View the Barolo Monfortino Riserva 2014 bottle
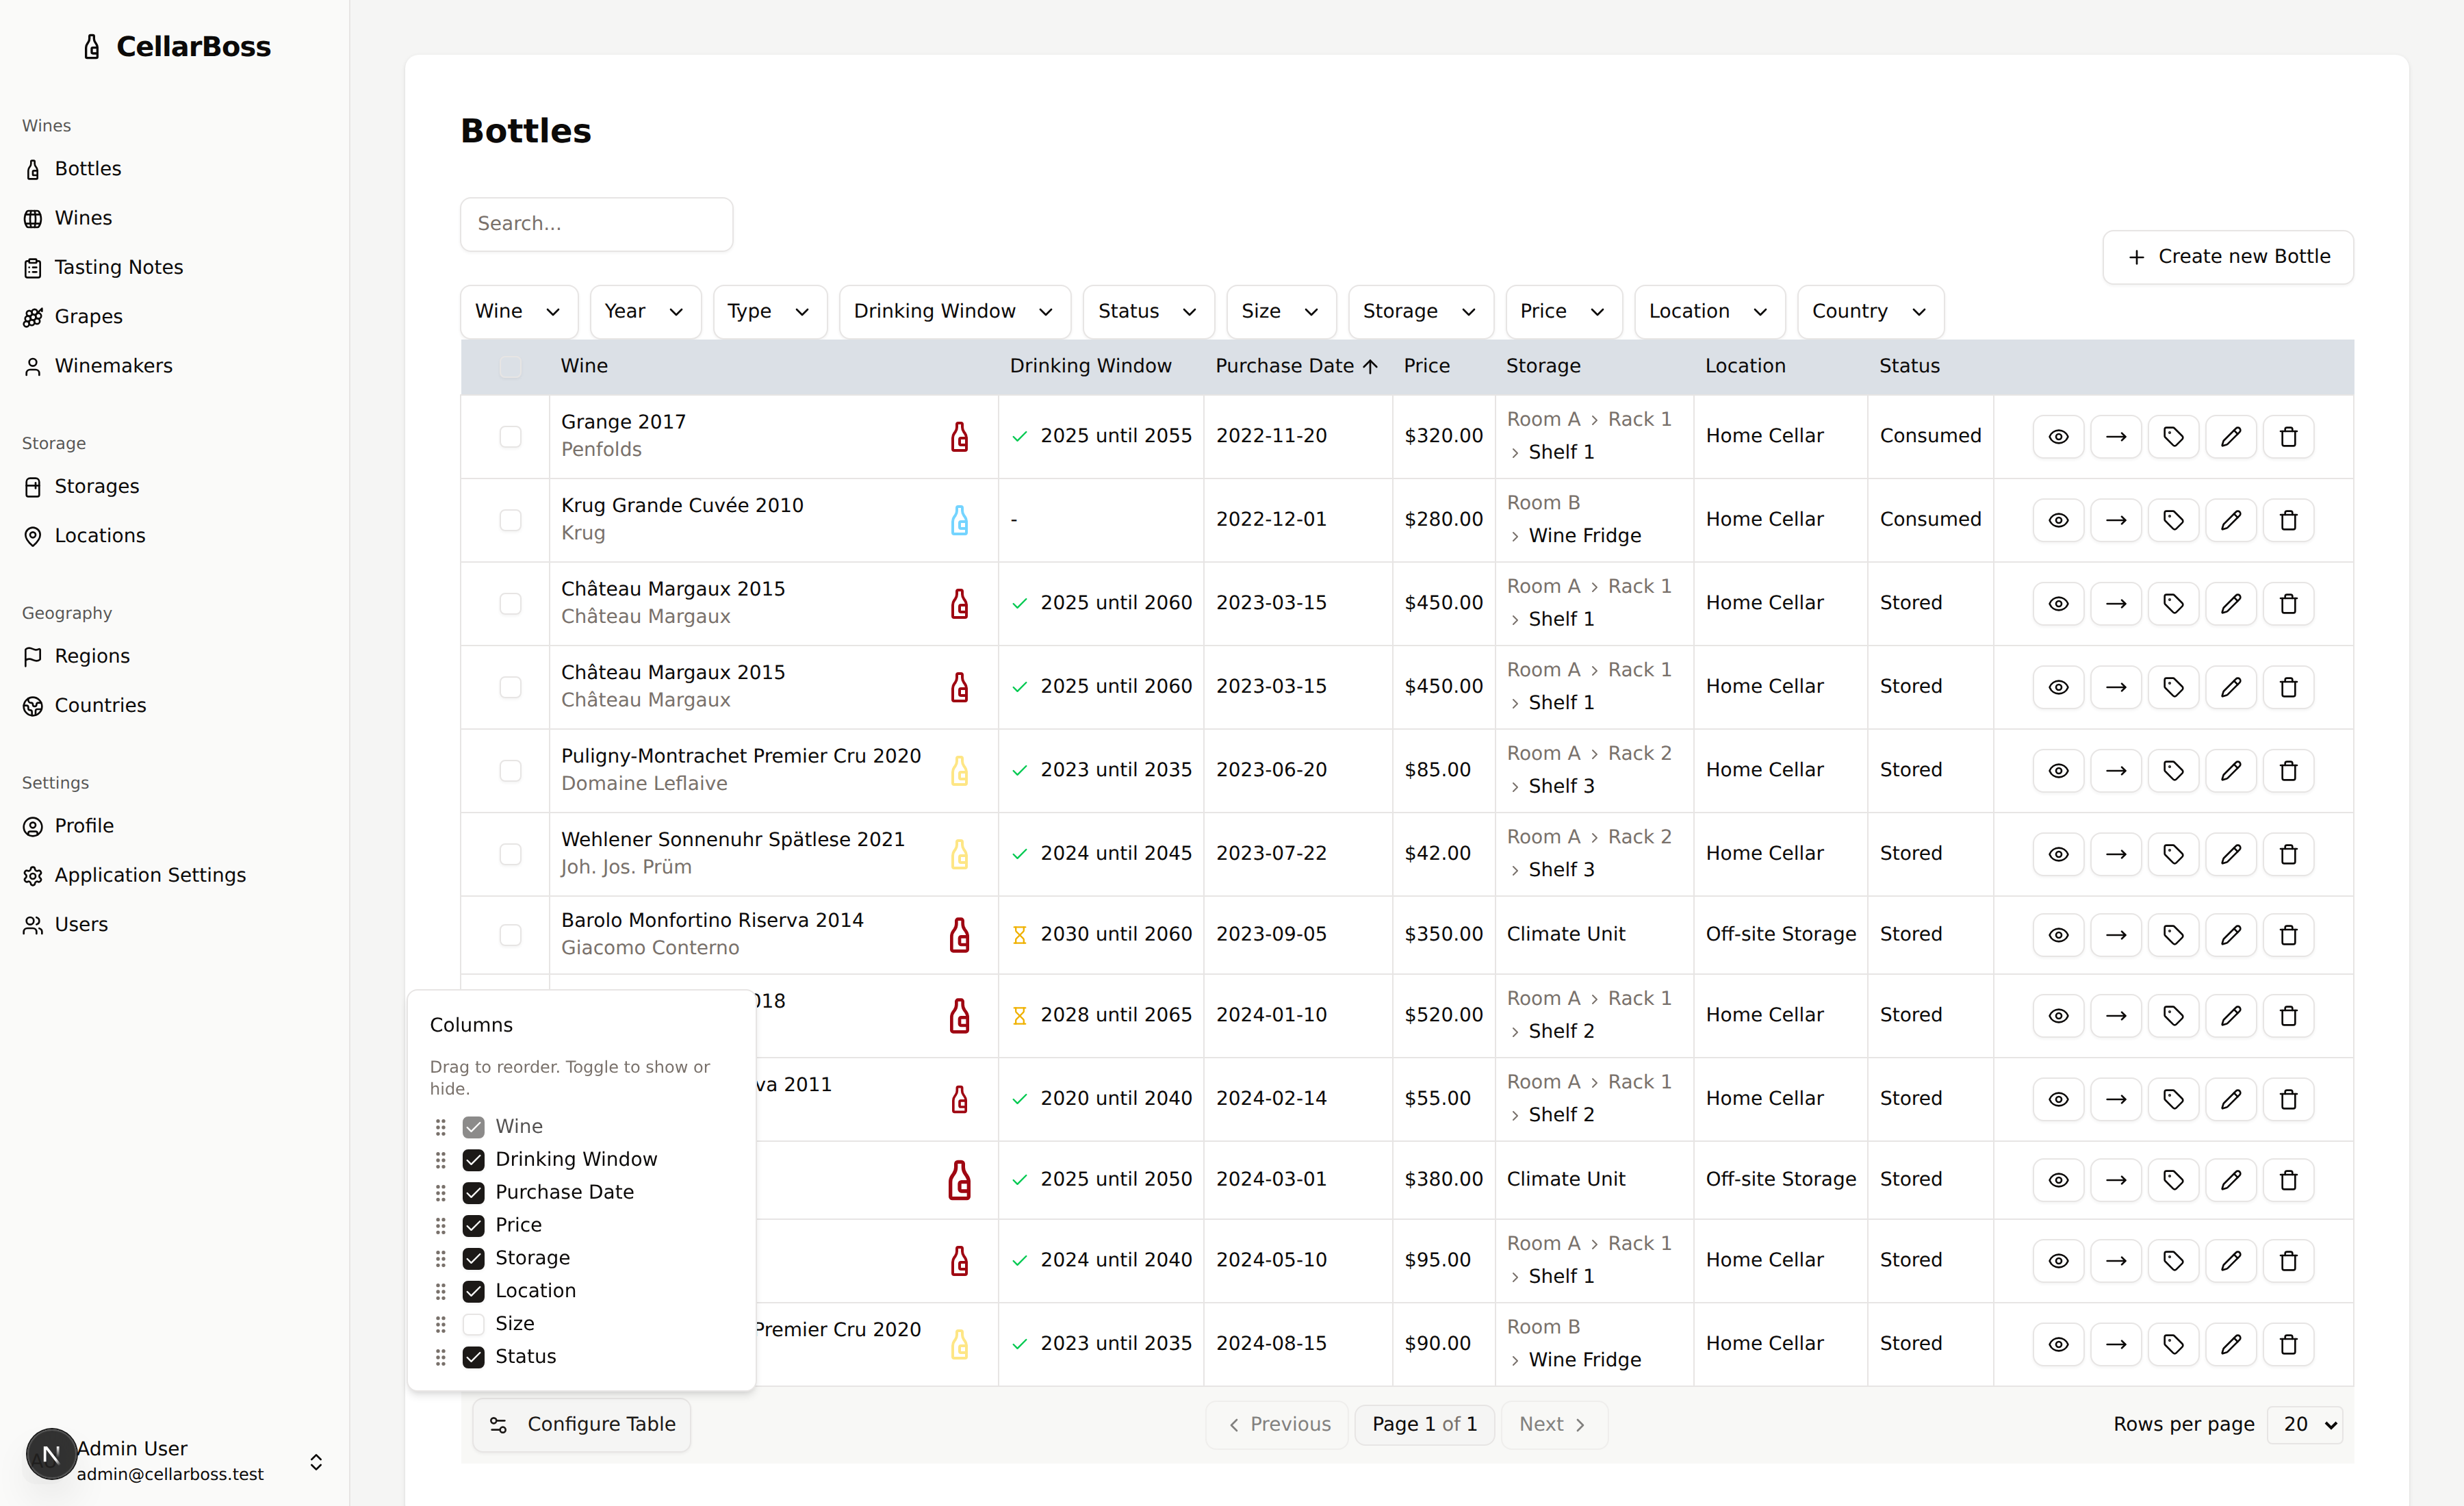The image size is (2464, 1506). click(x=2058, y=934)
